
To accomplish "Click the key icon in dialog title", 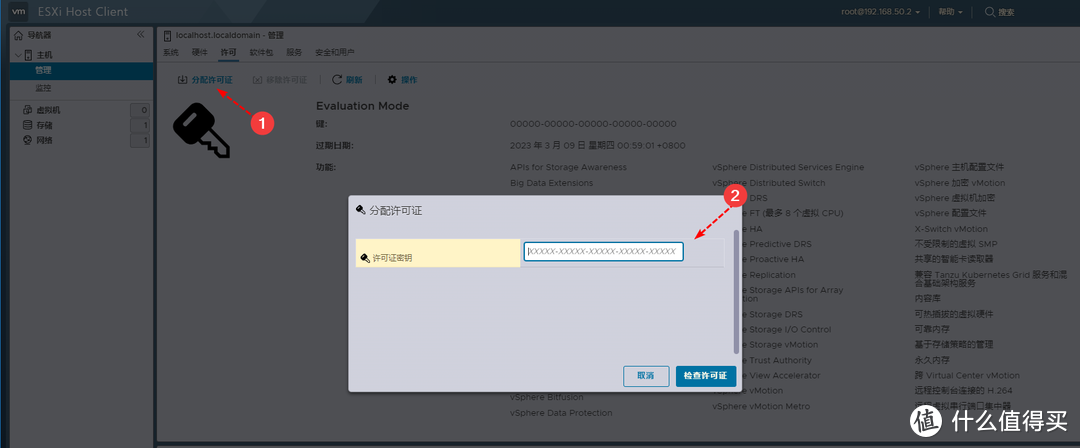I will click(361, 210).
